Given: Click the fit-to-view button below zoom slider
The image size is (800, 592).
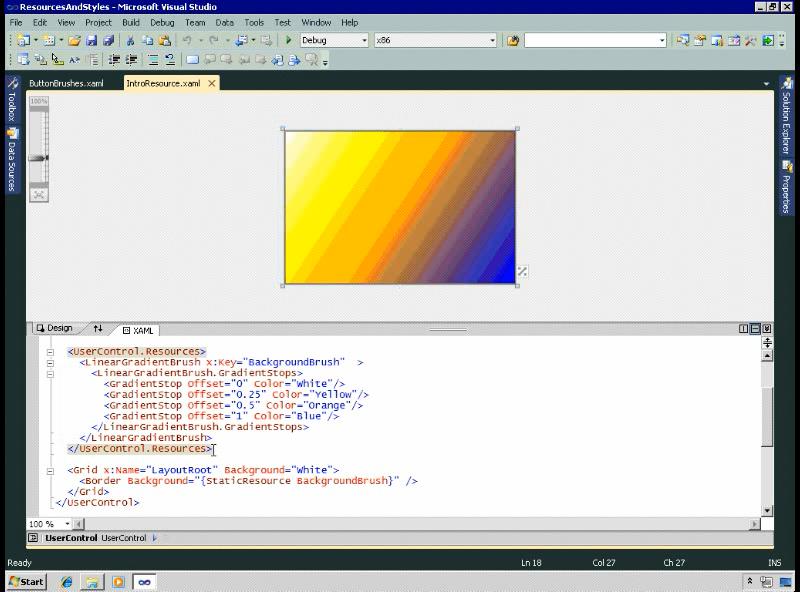Looking at the screenshot, I should coord(39,195).
